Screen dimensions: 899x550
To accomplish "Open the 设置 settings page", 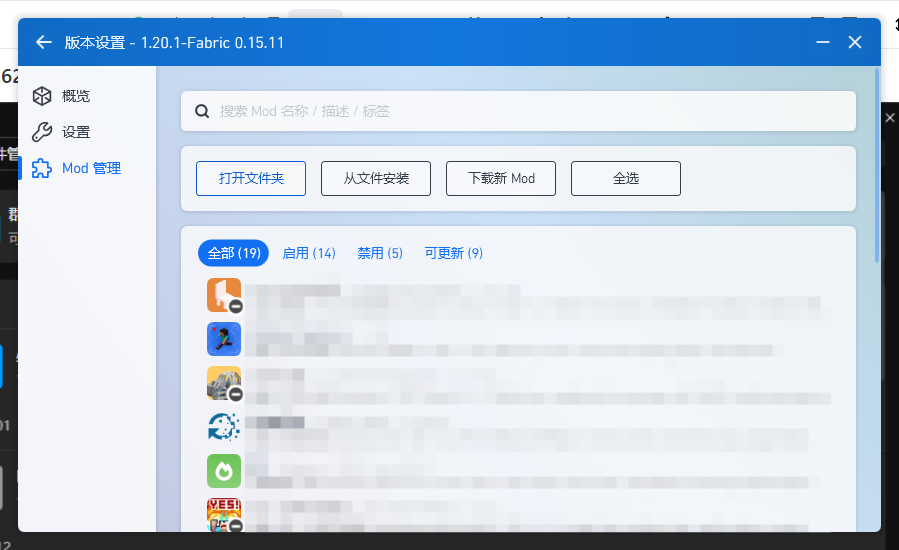I will click(x=75, y=132).
